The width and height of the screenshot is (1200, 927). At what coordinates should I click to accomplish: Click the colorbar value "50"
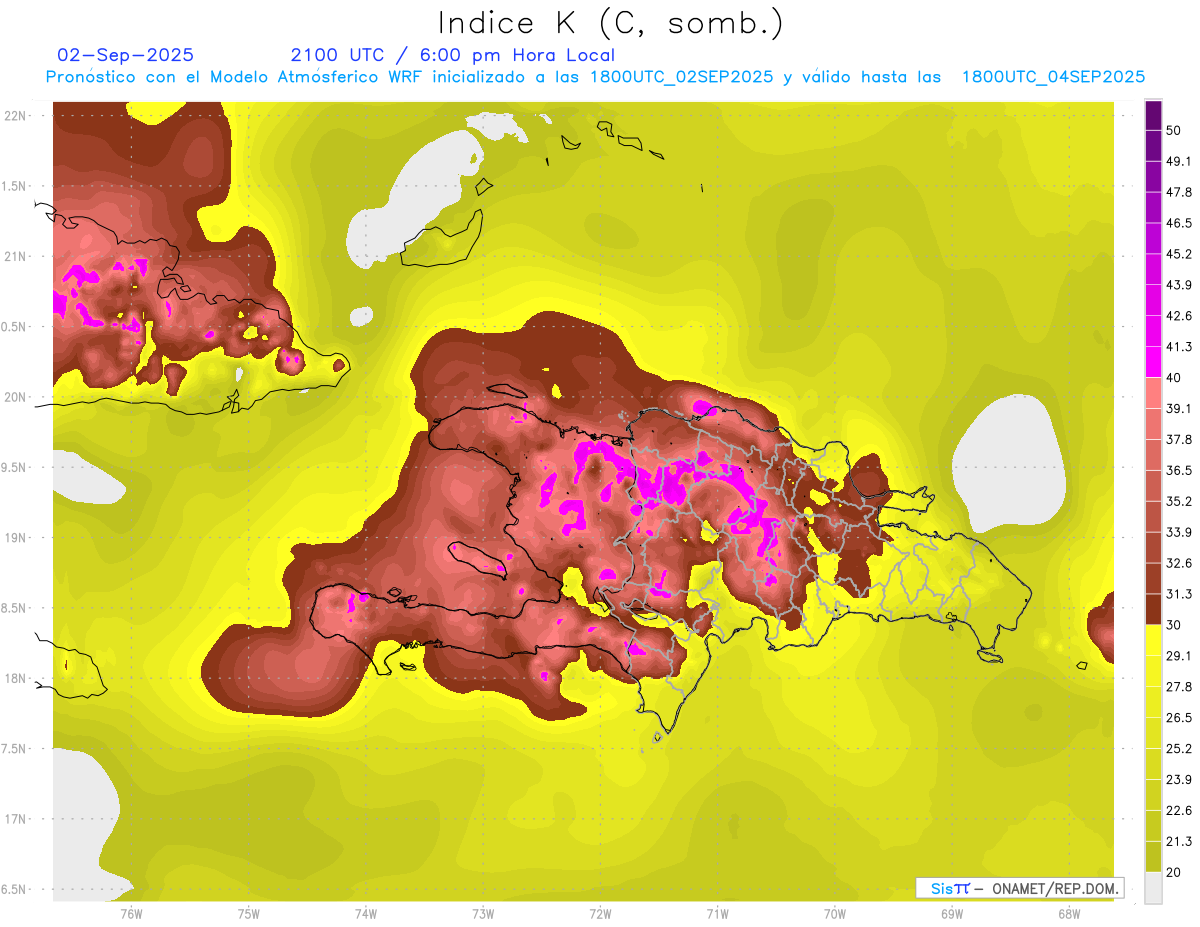pyautogui.click(x=1175, y=130)
